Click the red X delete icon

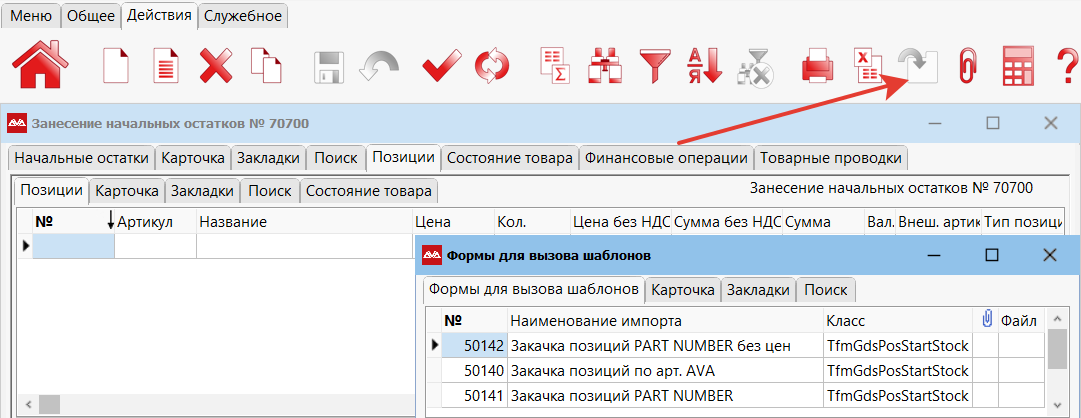tap(215, 67)
